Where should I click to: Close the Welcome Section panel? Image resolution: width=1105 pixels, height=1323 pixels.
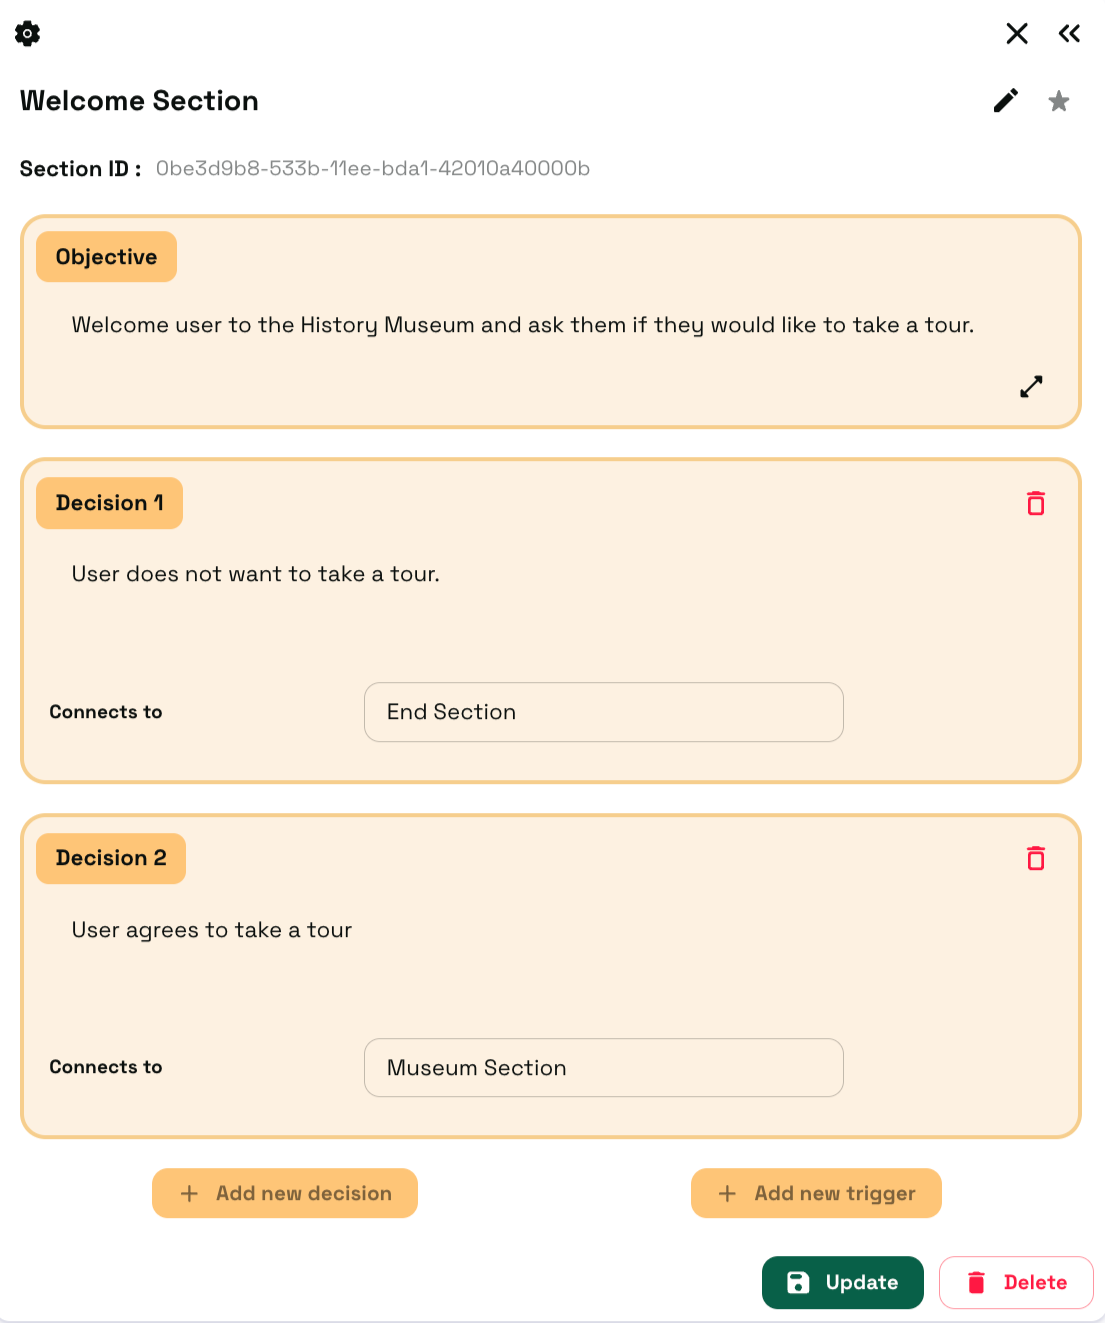(1017, 34)
